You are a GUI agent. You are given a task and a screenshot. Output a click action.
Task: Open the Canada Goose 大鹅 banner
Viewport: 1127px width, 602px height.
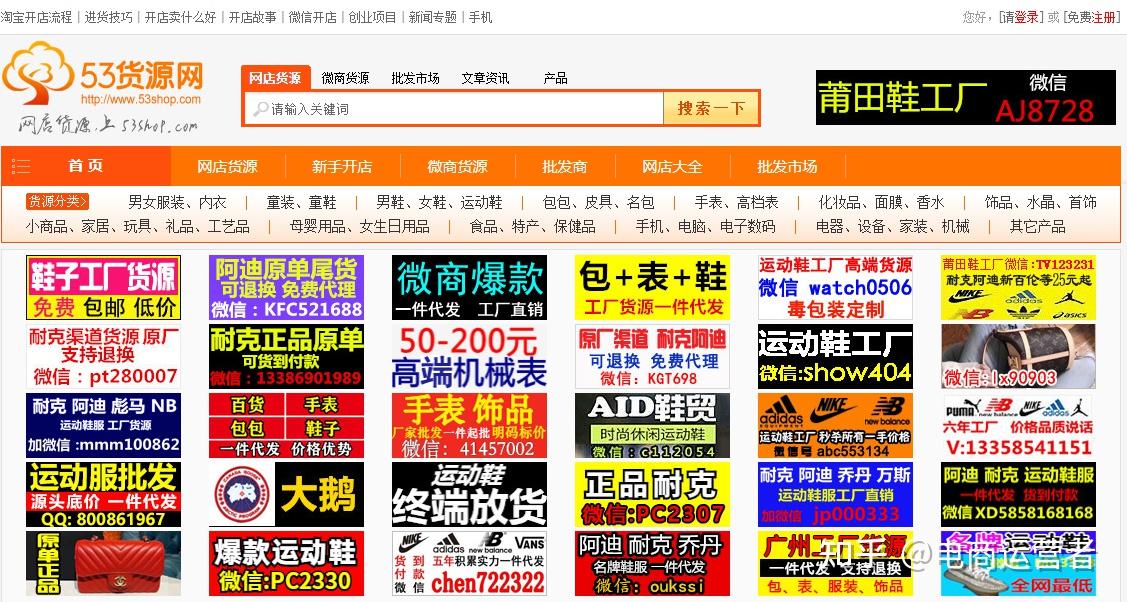tap(286, 494)
